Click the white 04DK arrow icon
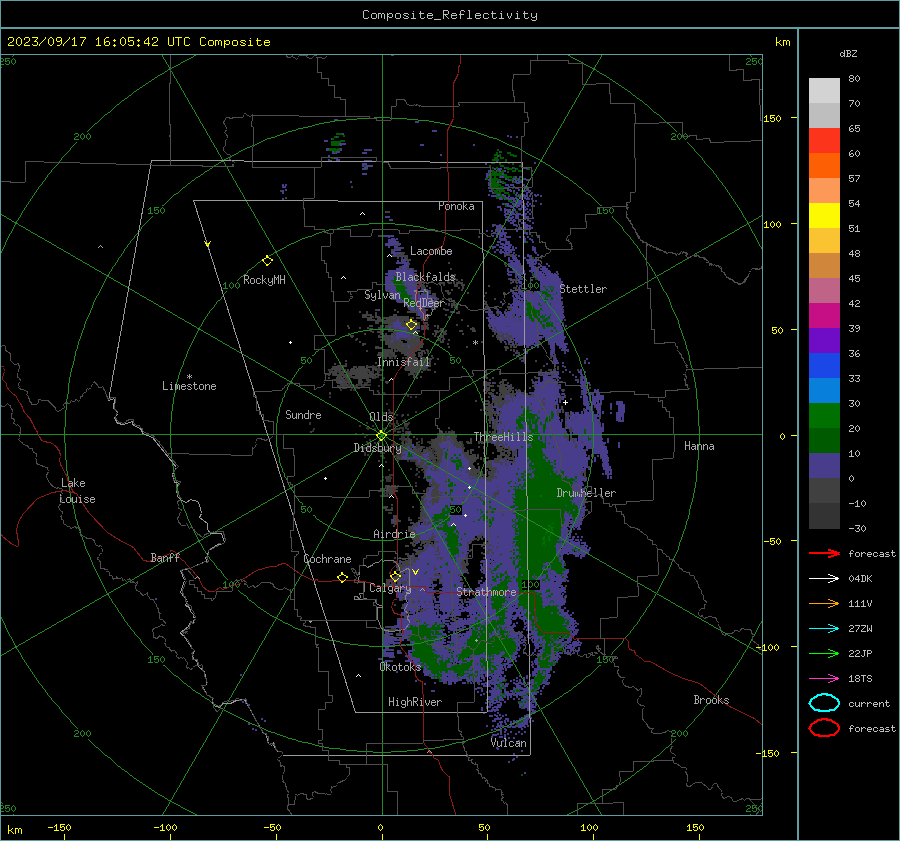The height and width of the screenshot is (841, 900). coord(824,579)
